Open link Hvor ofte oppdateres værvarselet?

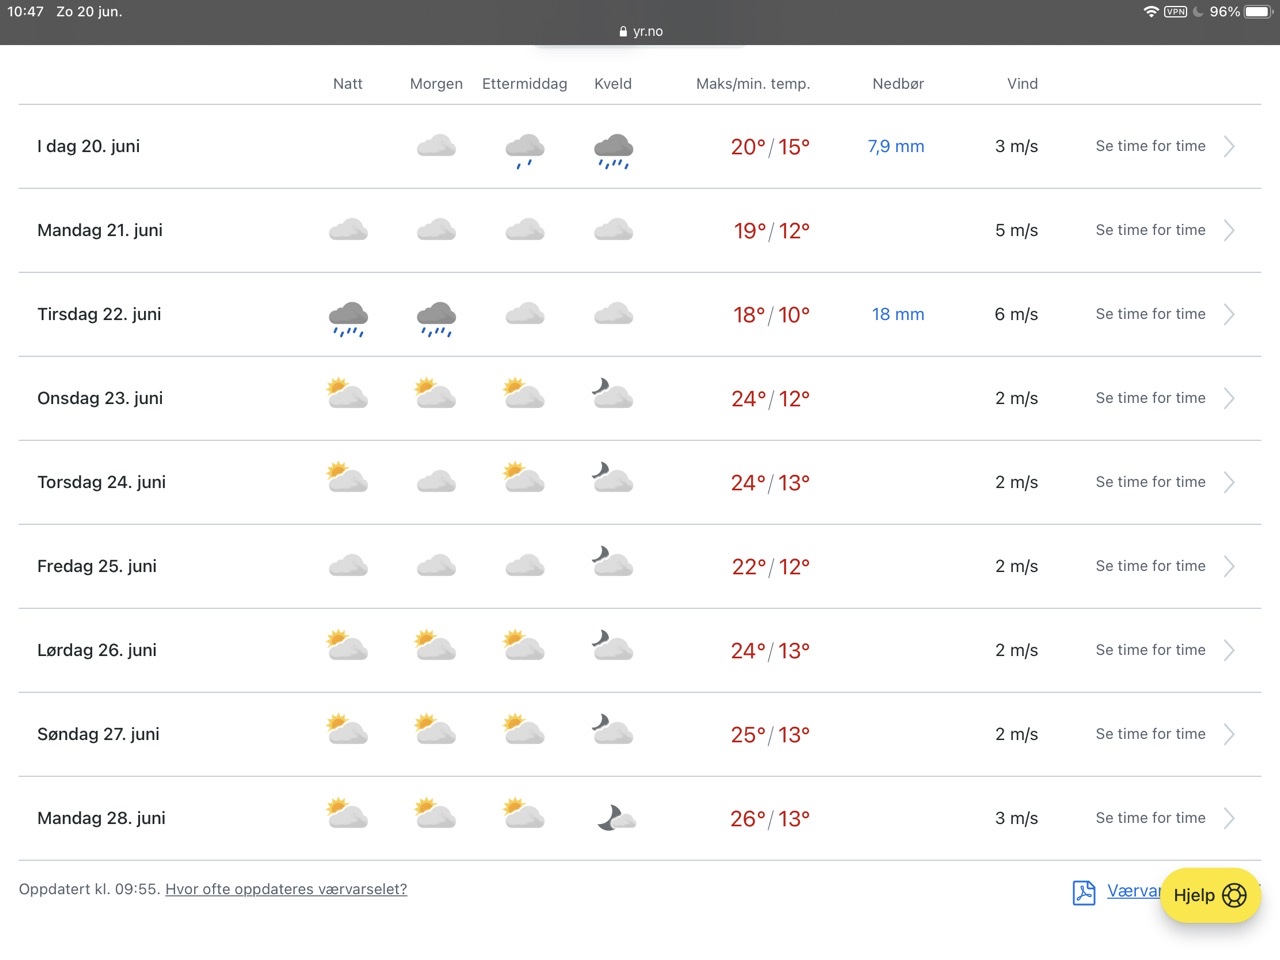tap(286, 889)
